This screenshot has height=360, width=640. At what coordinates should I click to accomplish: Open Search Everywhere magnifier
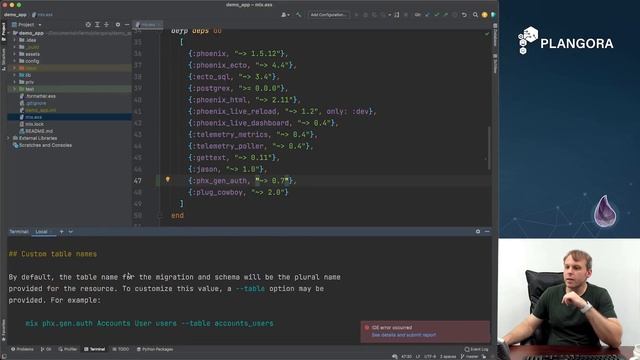(x=475, y=15)
